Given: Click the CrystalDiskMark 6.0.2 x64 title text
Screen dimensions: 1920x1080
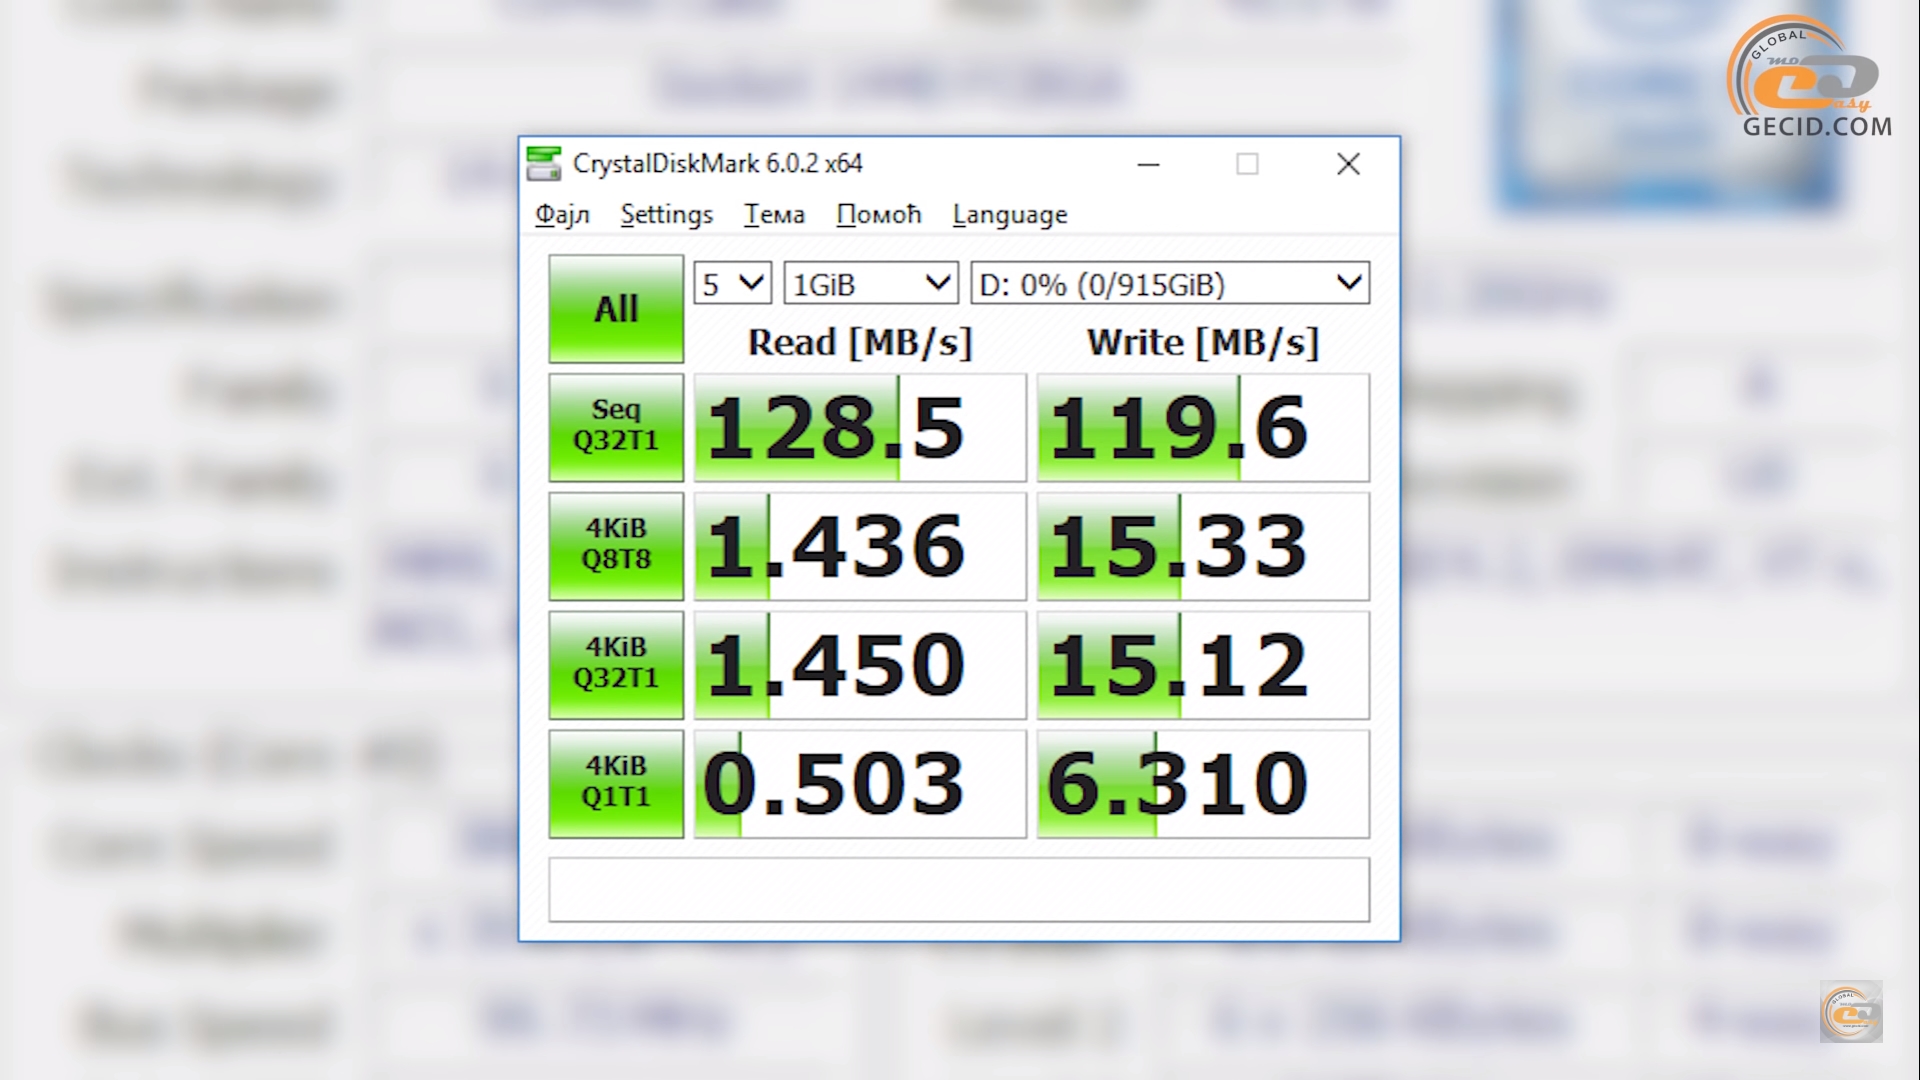Looking at the screenshot, I should [x=717, y=163].
